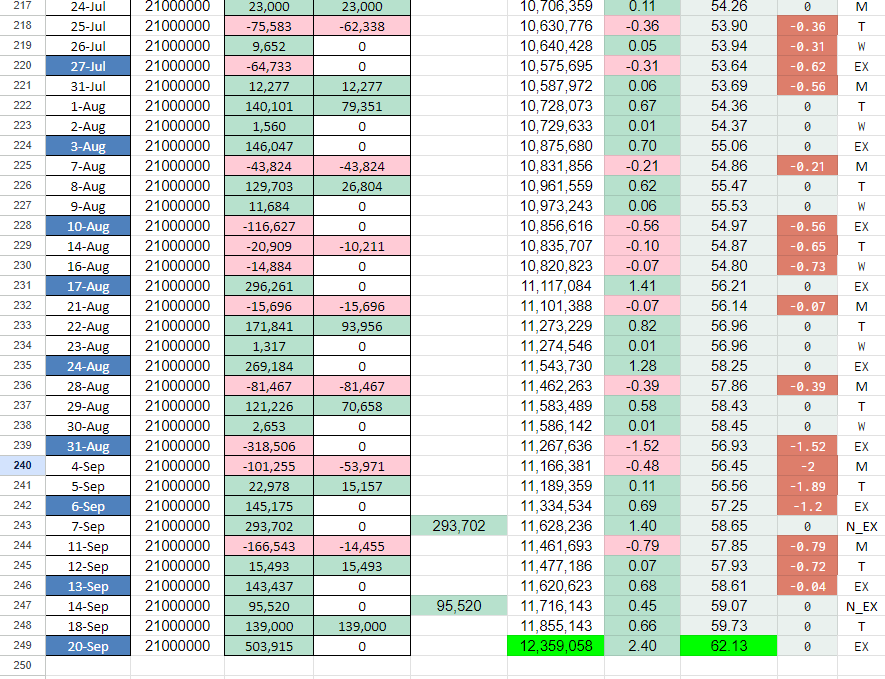Click the 14-Sep date cell
The height and width of the screenshot is (679, 885).
point(88,606)
